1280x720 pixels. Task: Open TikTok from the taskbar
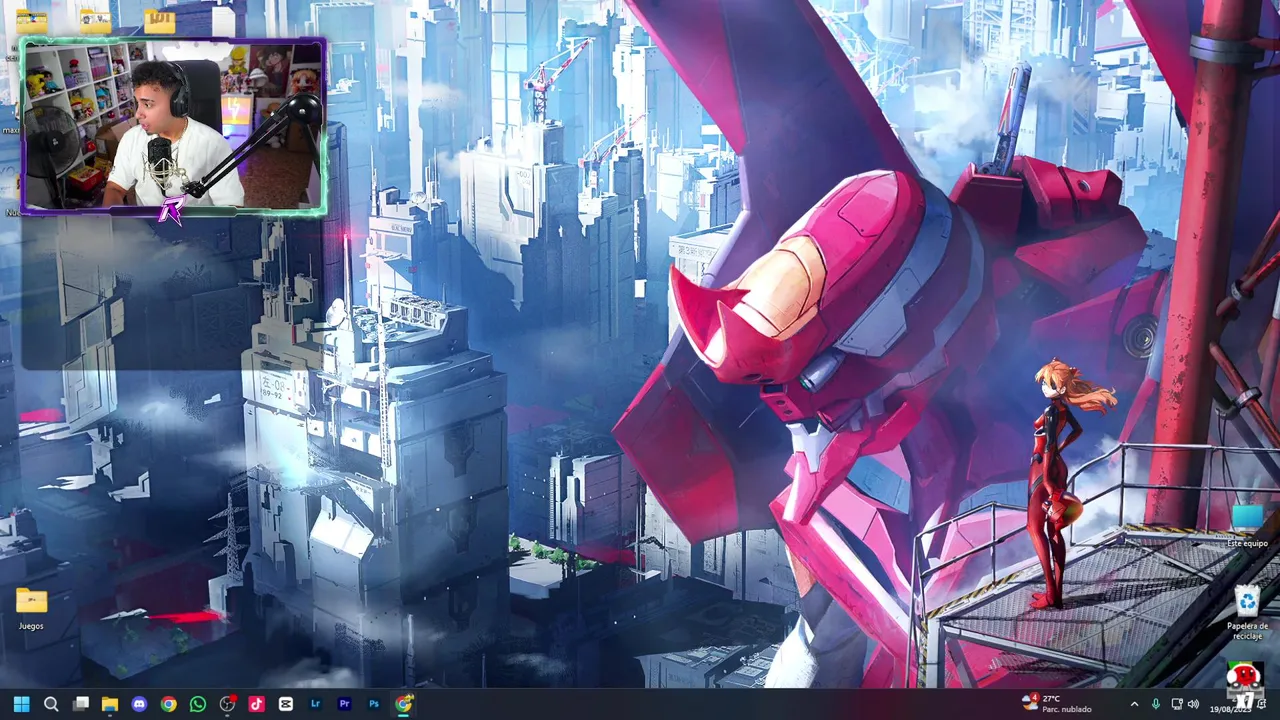point(256,704)
